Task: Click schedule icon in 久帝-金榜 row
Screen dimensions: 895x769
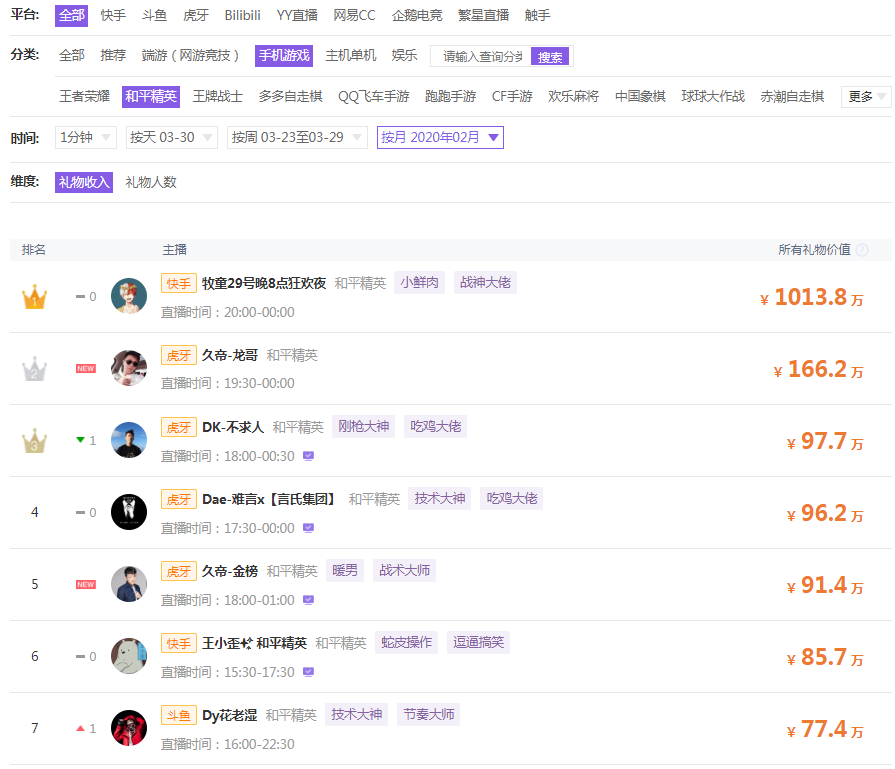Action: 308,599
